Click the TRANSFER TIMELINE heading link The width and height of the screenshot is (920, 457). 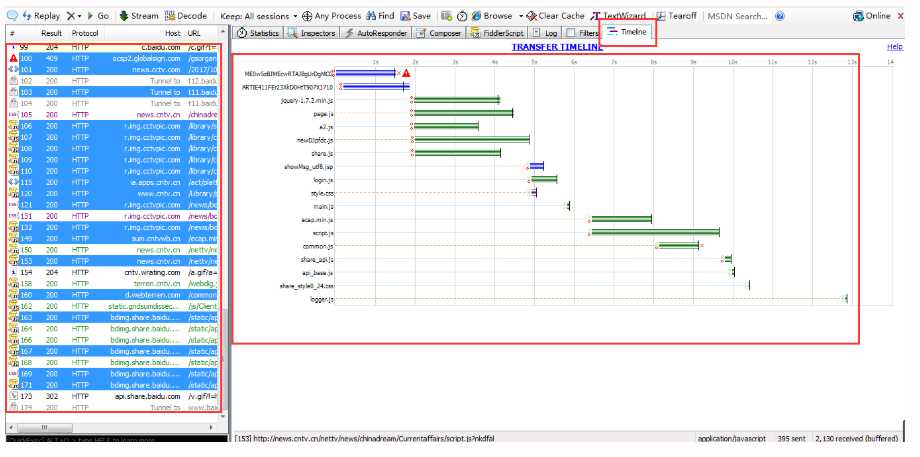556,47
